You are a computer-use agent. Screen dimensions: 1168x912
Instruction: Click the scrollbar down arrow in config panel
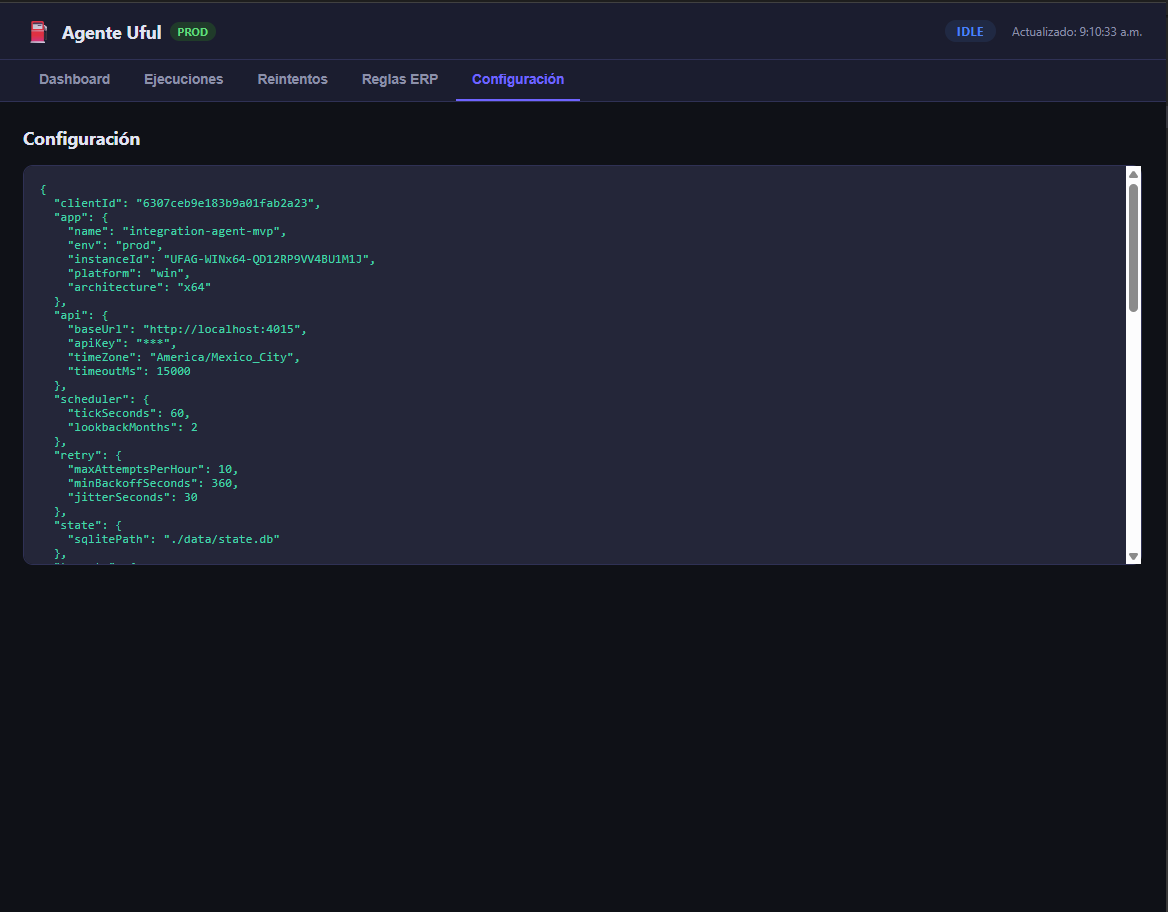(x=1133, y=556)
